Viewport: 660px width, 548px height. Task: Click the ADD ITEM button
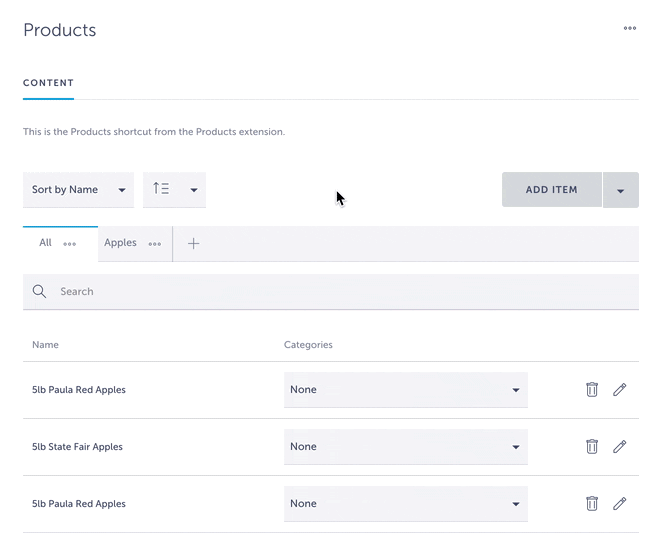551,189
